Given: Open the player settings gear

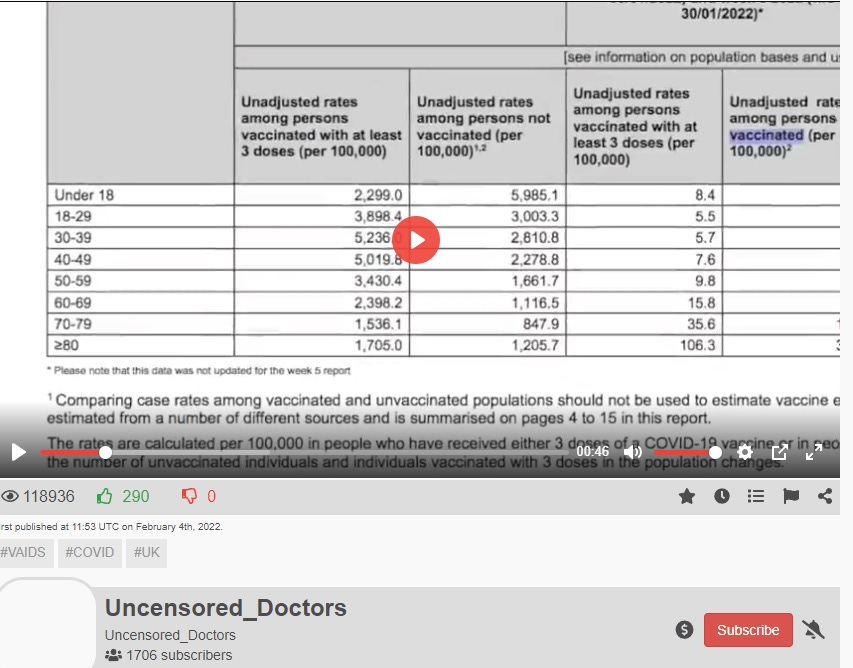Looking at the screenshot, I should (745, 452).
